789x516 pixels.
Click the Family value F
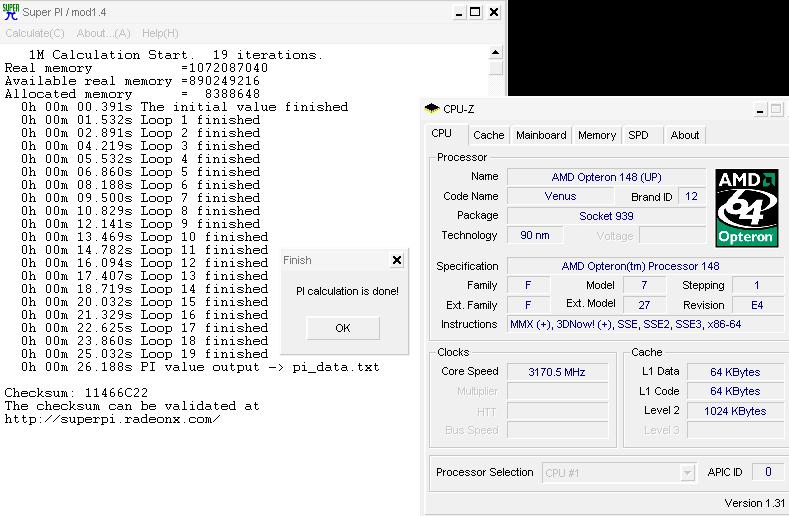click(x=528, y=285)
